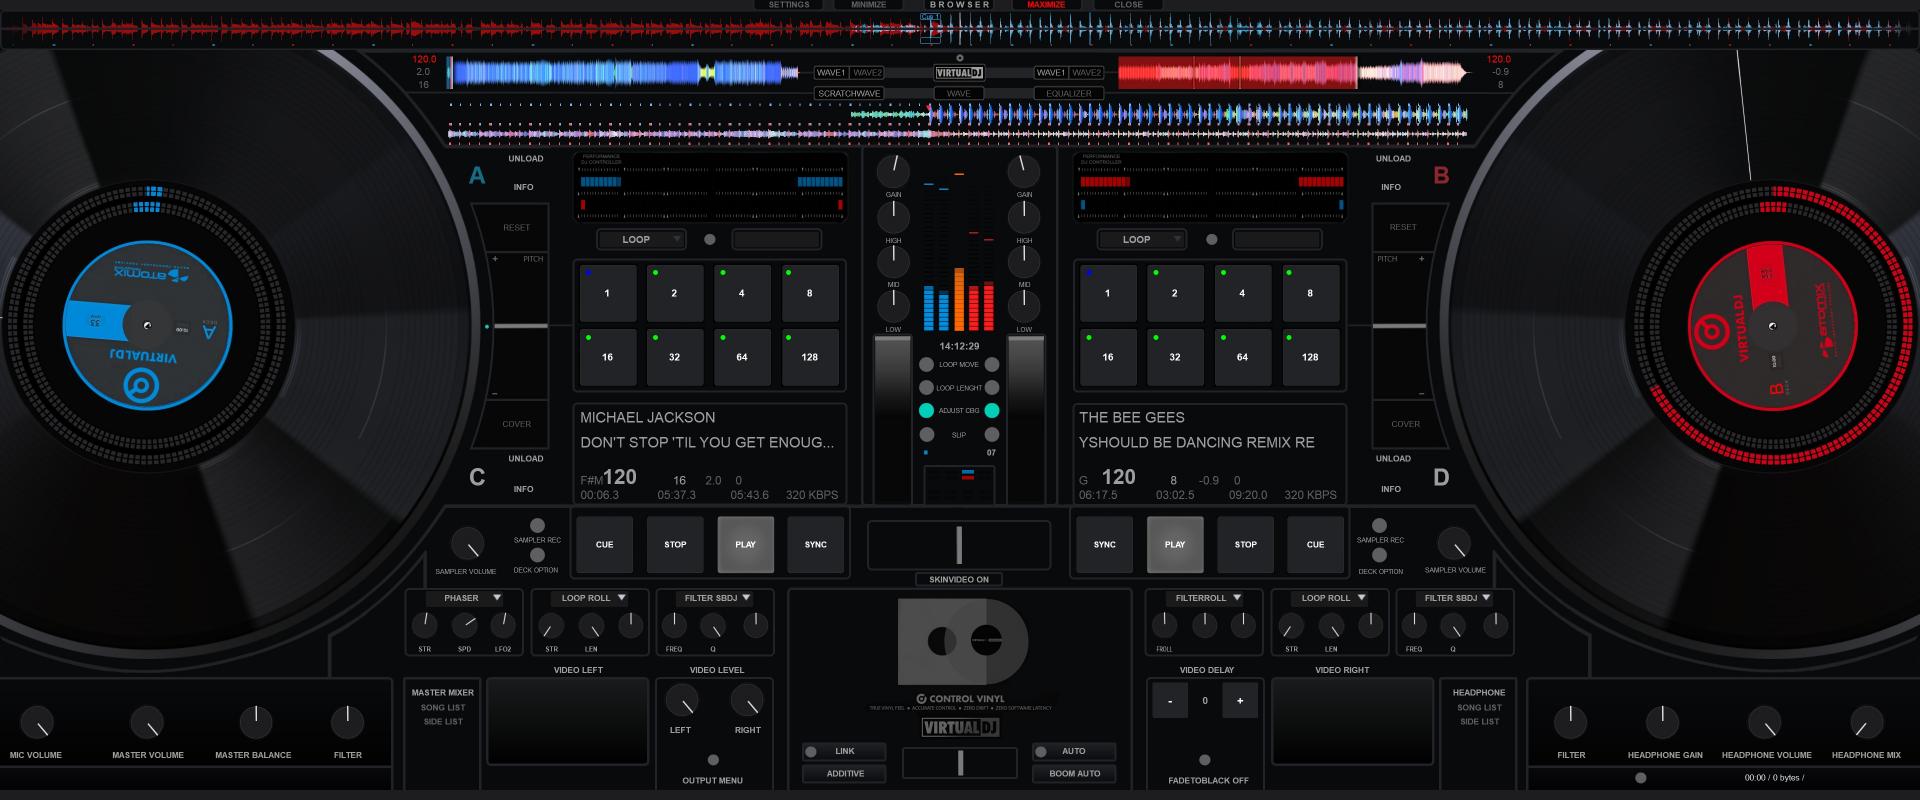The height and width of the screenshot is (800, 1920).
Task: Expand right FILTER SBDJ effect dropdown
Action: pos(1456,598)
